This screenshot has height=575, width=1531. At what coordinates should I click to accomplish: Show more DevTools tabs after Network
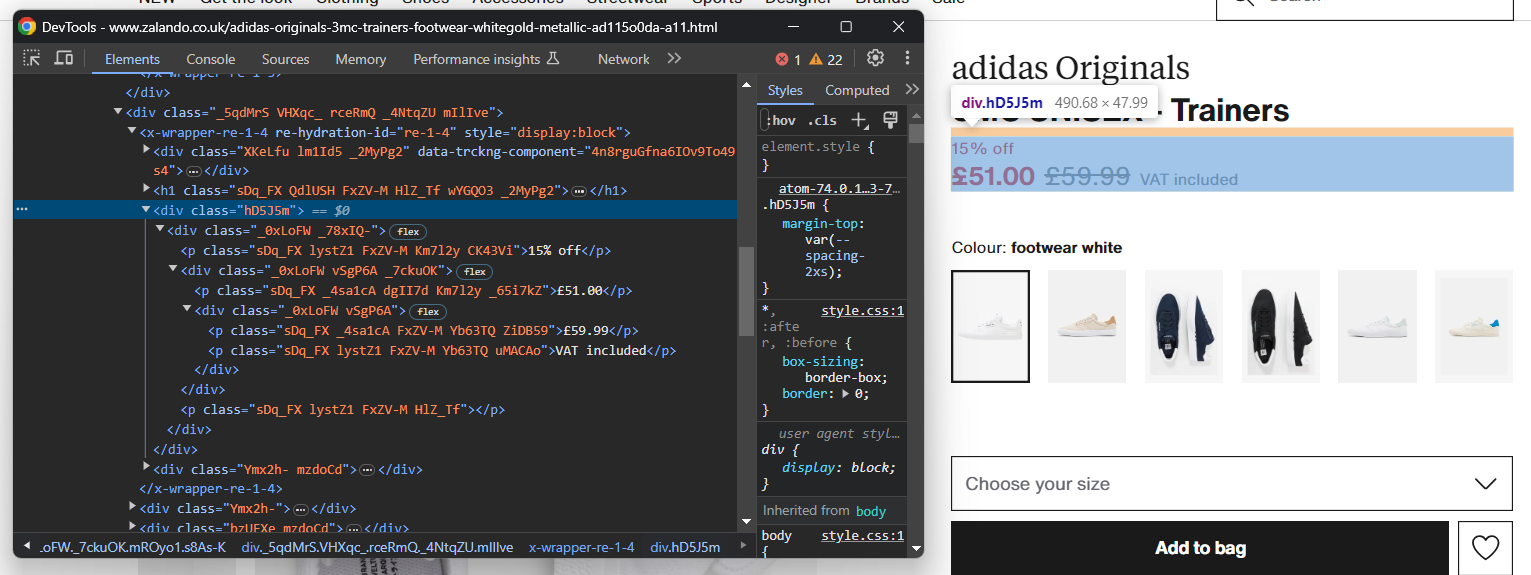pos(674,59)
